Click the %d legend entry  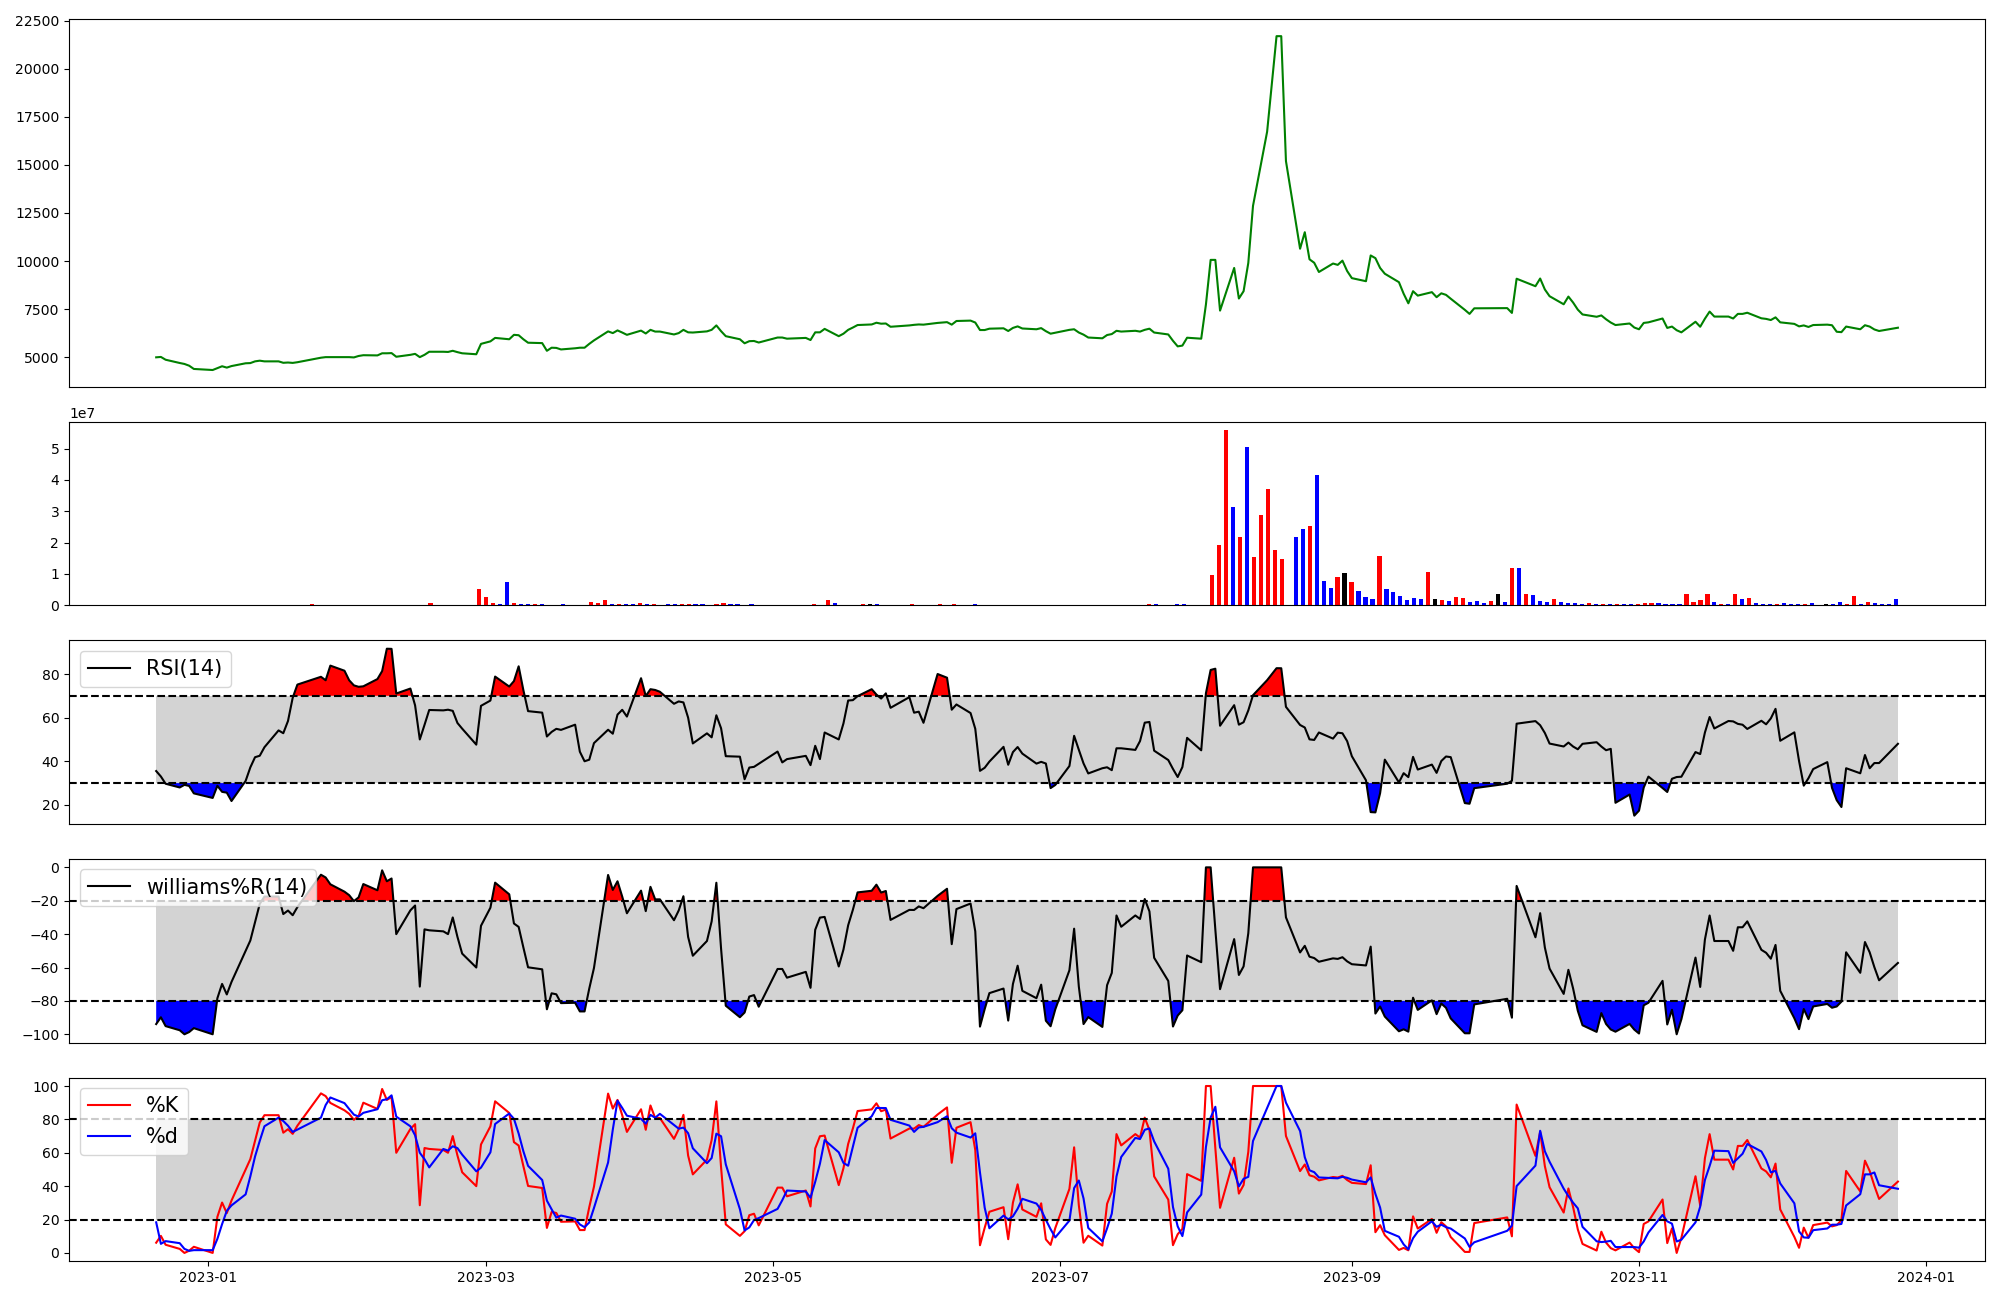coord(162,1136)
